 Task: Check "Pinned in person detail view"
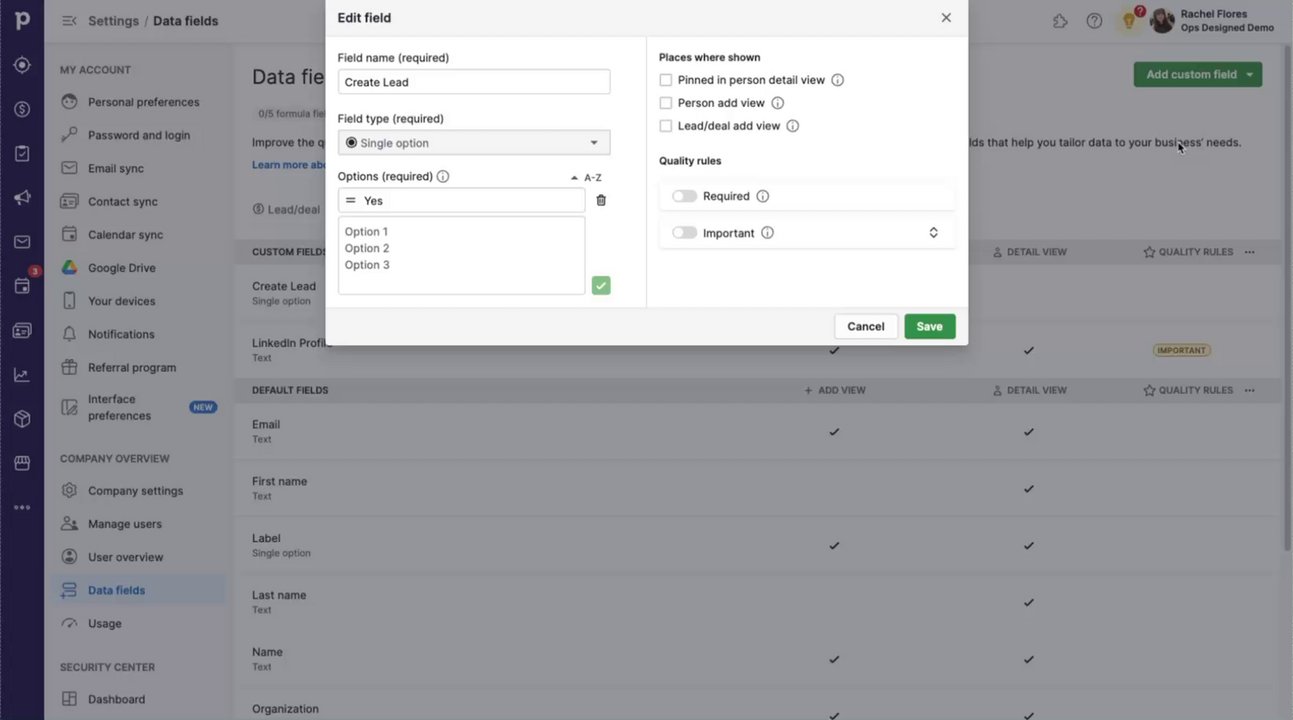tap(666, 80)
